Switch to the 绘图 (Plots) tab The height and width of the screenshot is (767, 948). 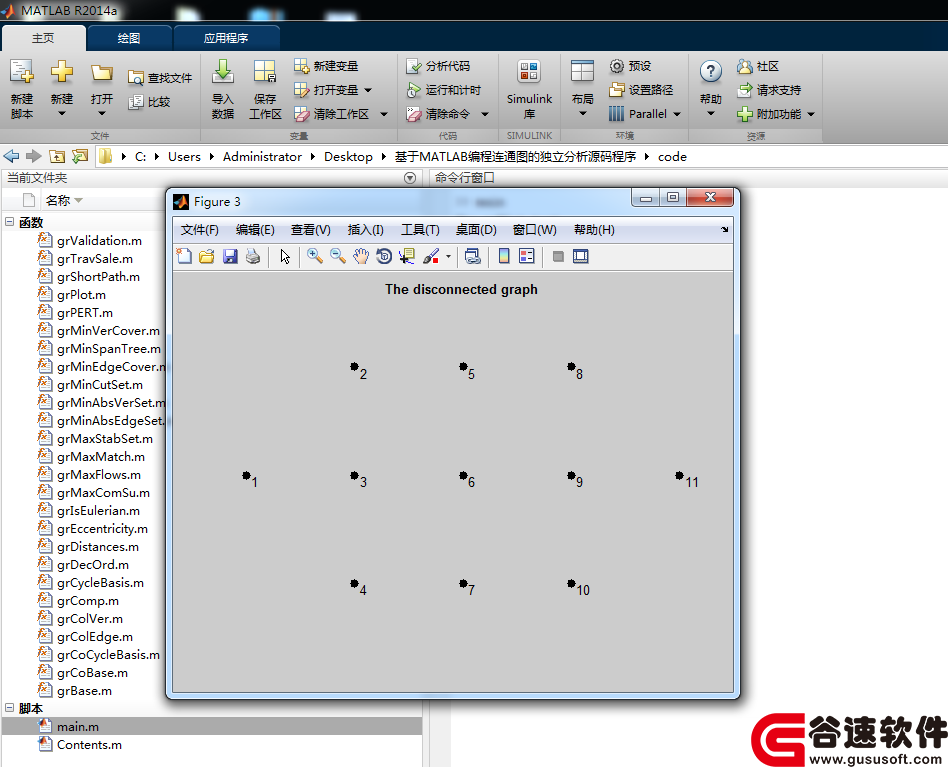tap(129, 38)
